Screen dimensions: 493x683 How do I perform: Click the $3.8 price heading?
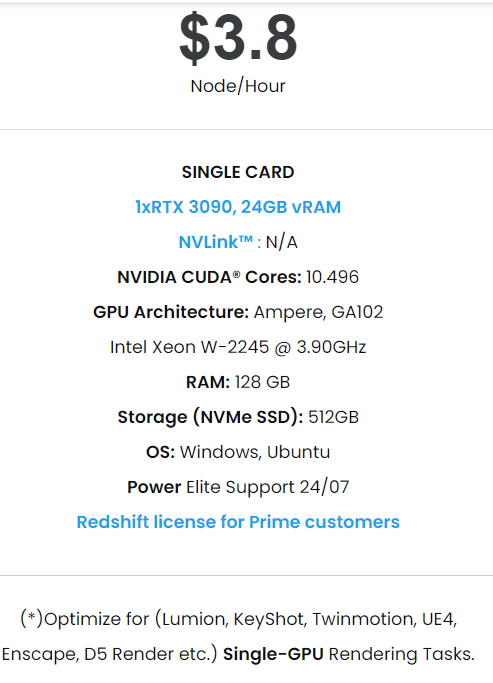coord(238,37)
